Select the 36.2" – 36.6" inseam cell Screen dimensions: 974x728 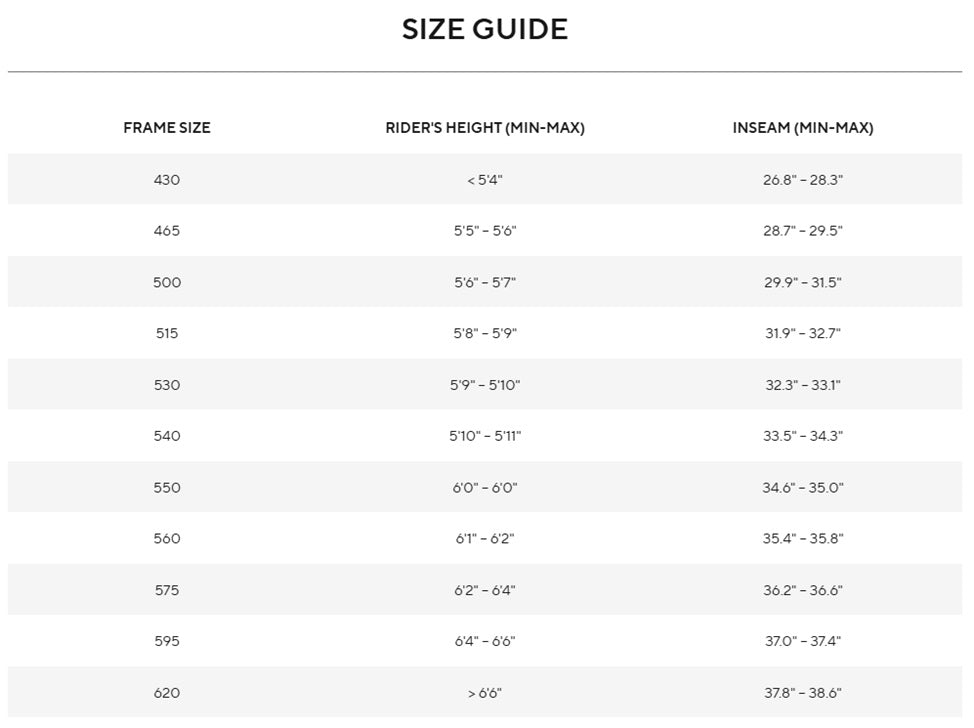click(x=803, y=589)
